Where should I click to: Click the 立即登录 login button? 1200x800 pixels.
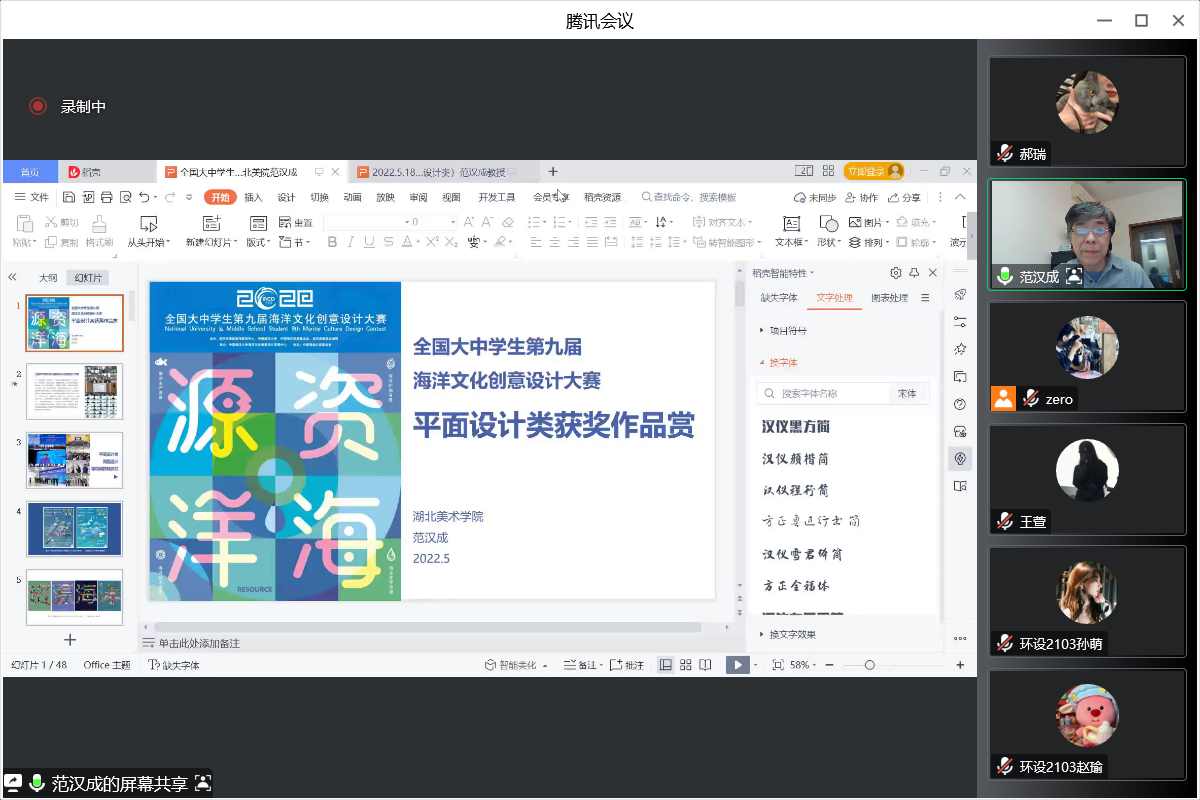coord(873,171)
